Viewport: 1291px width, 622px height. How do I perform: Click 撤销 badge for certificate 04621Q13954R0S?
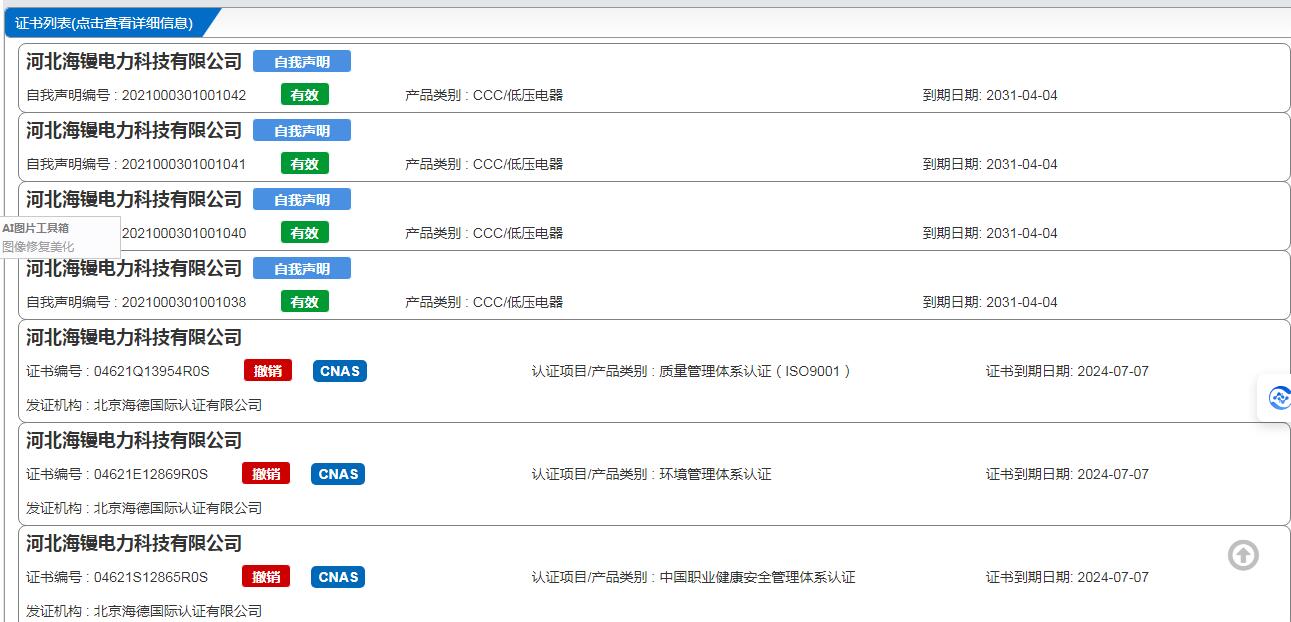click(268, 371)
